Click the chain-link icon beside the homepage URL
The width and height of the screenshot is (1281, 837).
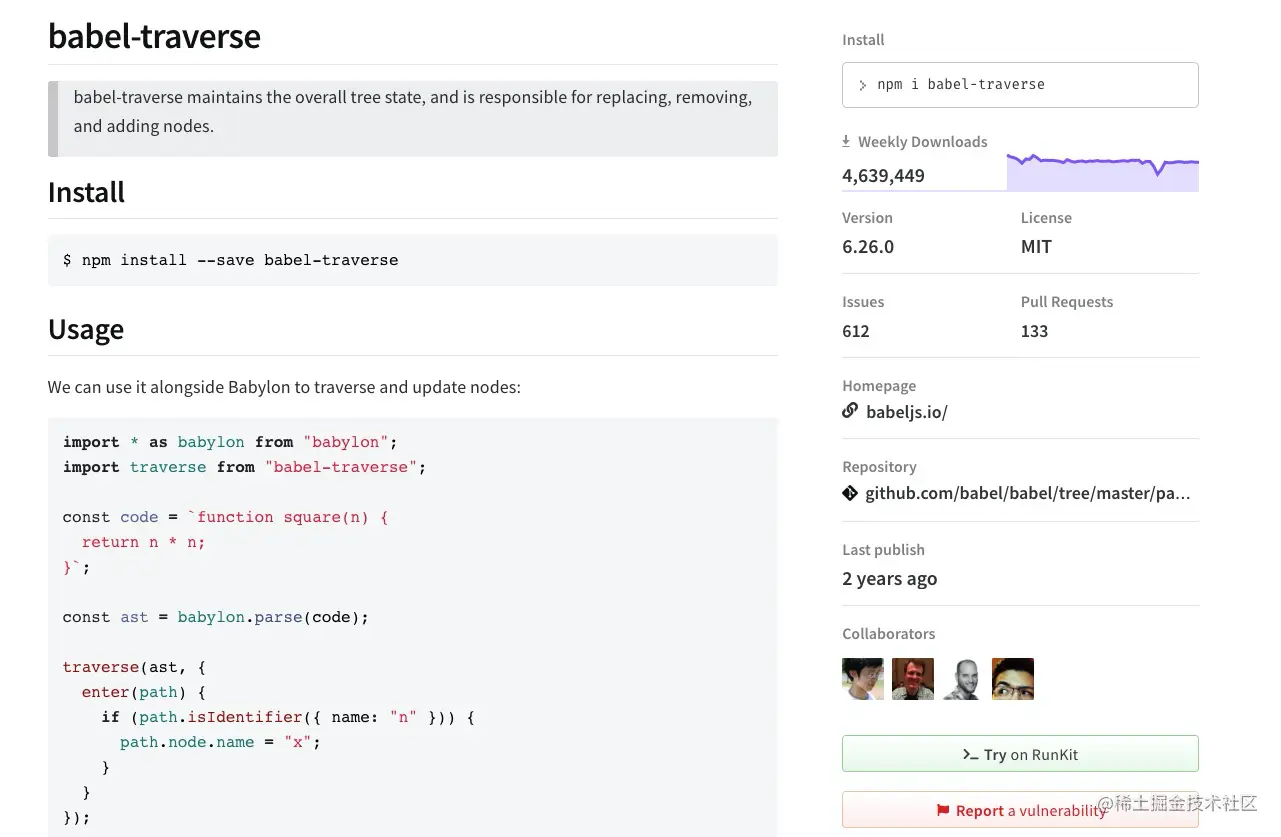850,410
